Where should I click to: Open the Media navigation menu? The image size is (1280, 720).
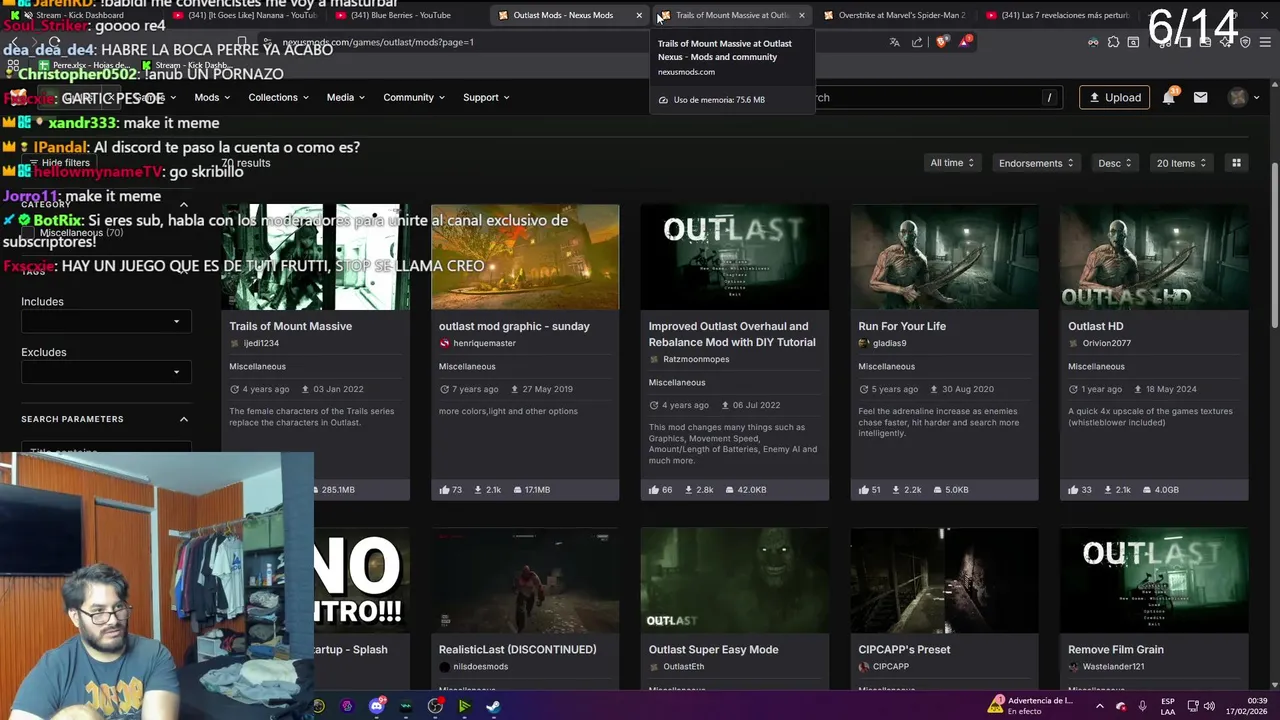(346, 97)
